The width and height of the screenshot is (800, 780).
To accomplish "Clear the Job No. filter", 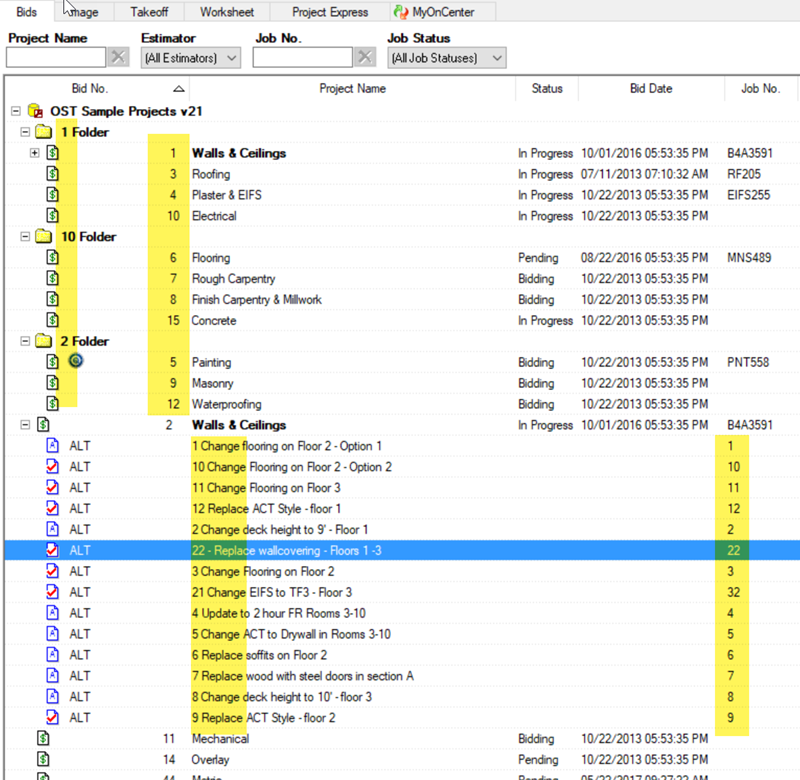I will (x=365, y=57).
